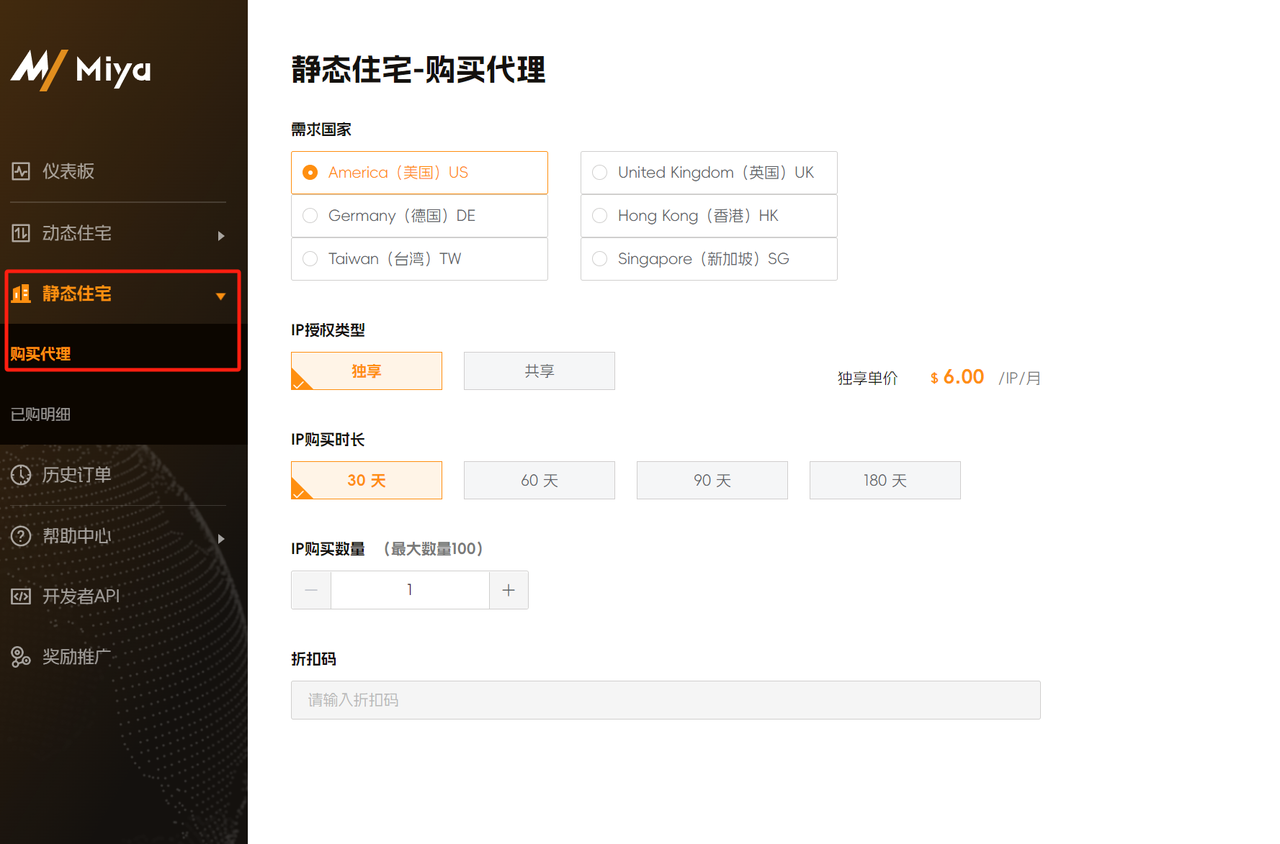
Task: Click the 静态住宅-购买代理 page heading
Action: (x=419, y=70)
